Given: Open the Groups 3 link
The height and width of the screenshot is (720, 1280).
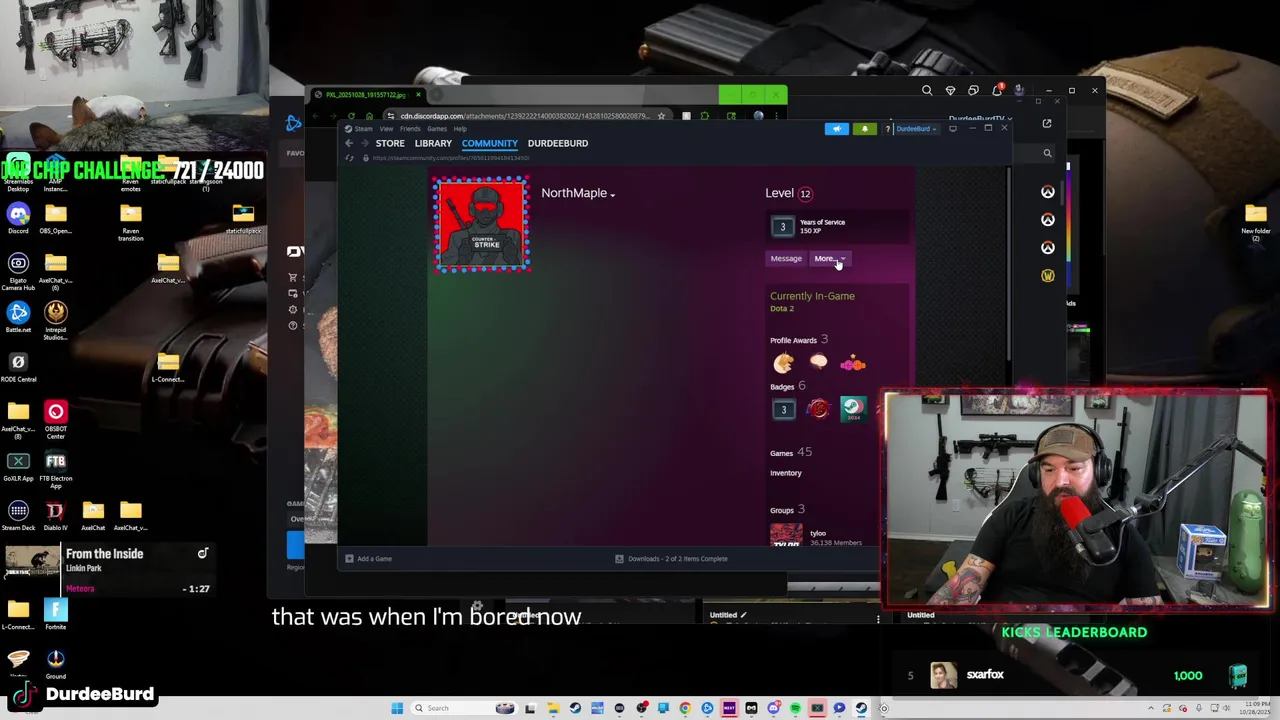Looking at the screenshot, I should [787, 510].
